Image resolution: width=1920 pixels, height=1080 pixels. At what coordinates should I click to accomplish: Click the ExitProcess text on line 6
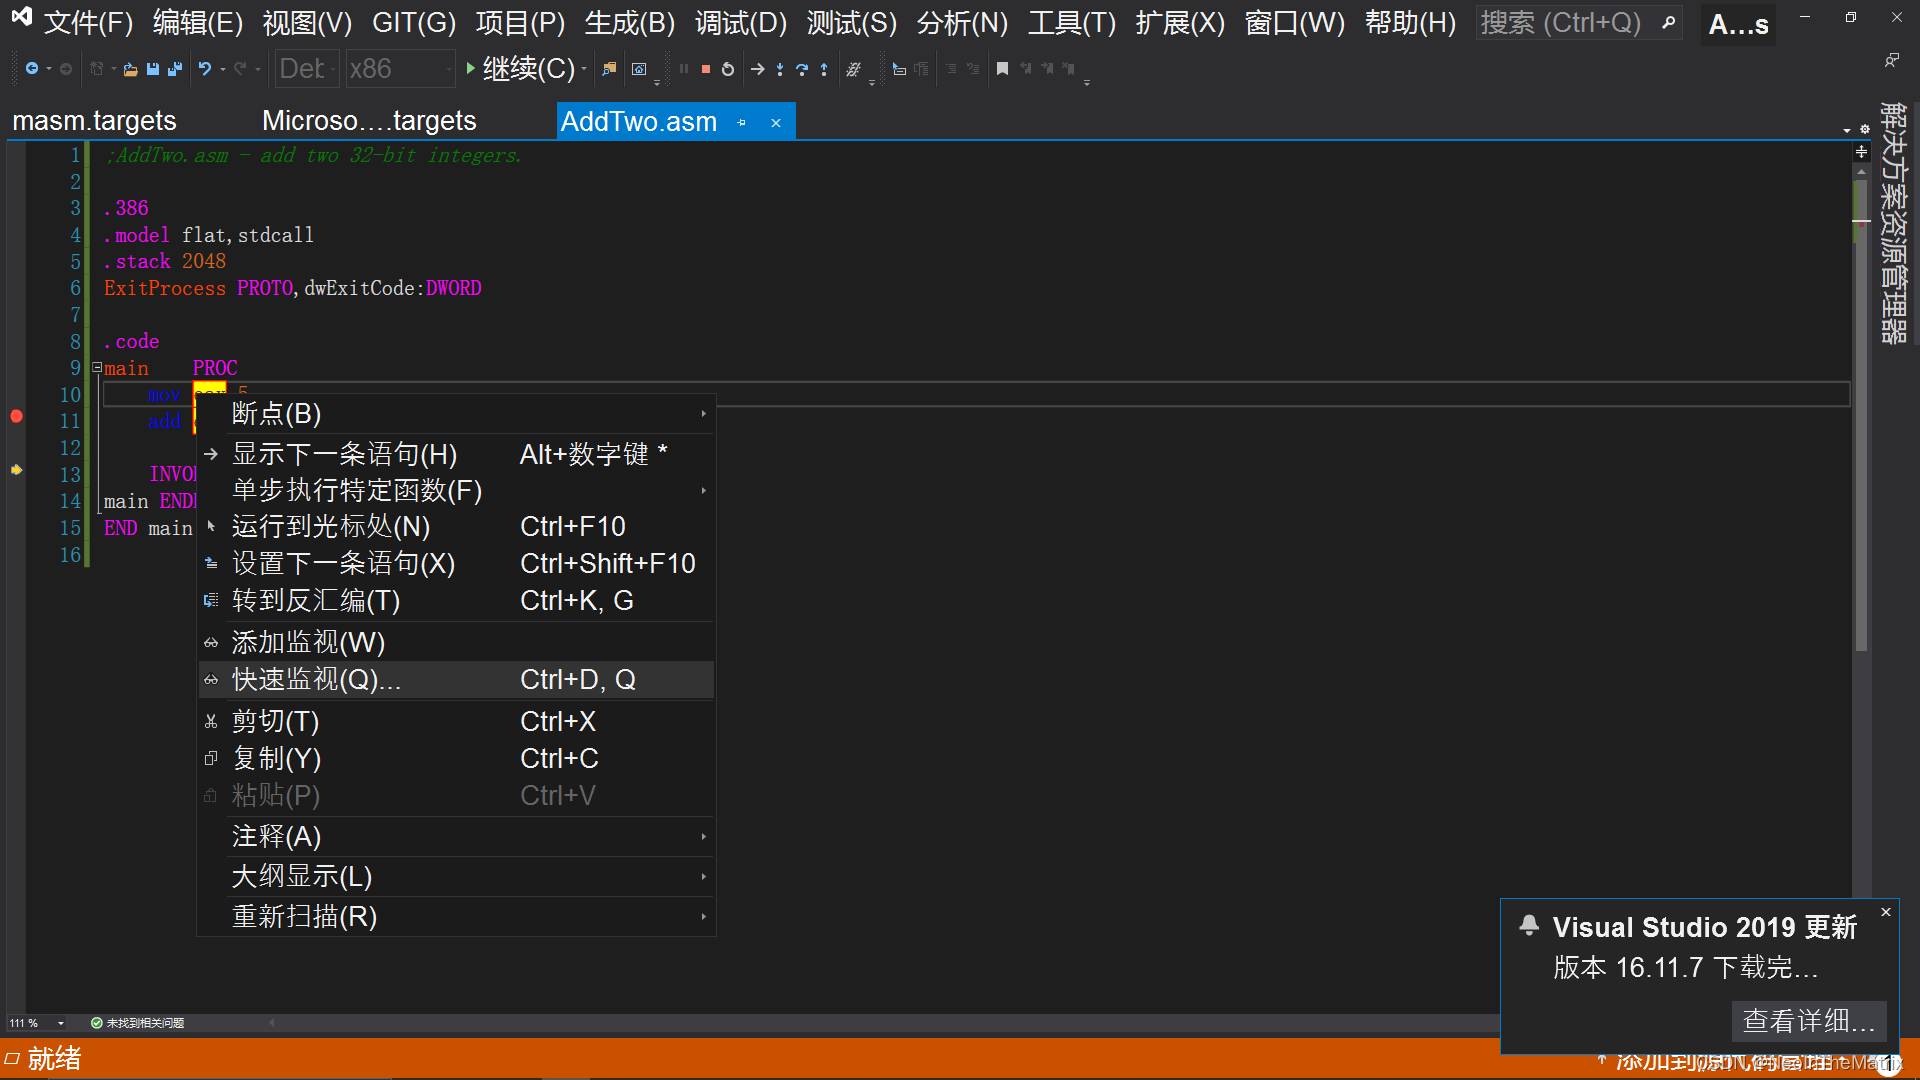(165, 288)
